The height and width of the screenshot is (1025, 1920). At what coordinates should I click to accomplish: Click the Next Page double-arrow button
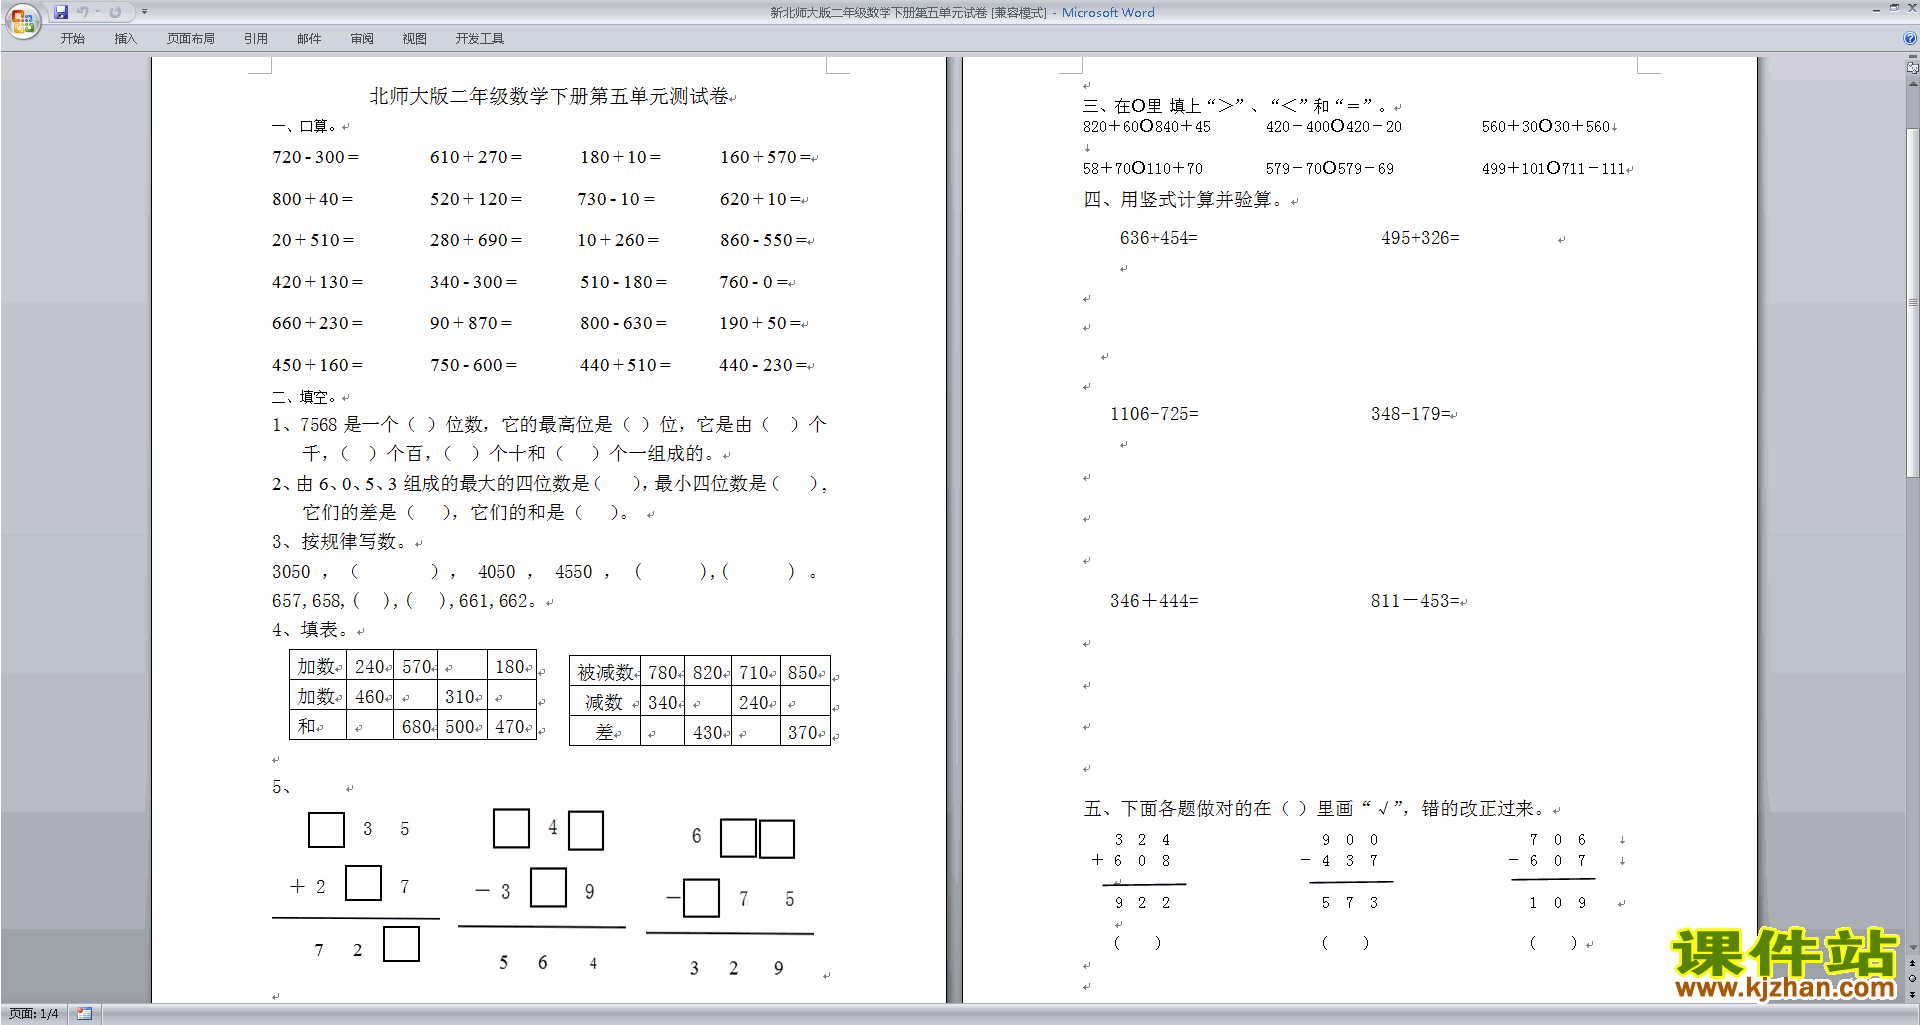click(x=1913, y=994)
